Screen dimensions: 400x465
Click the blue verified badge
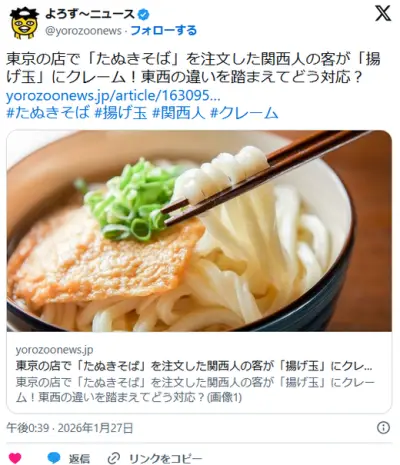(144, 15)
